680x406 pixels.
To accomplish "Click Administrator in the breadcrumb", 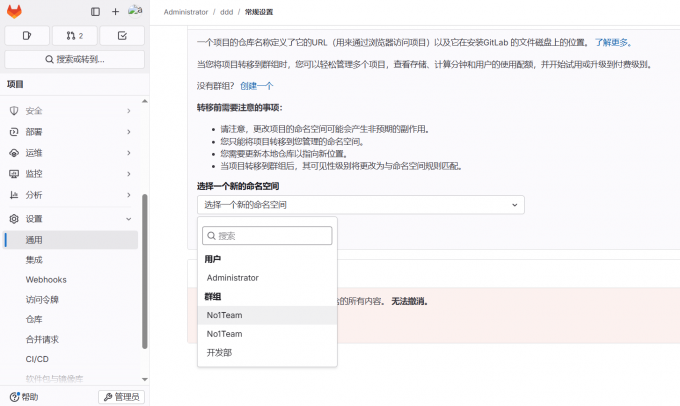I will point(186,12).
